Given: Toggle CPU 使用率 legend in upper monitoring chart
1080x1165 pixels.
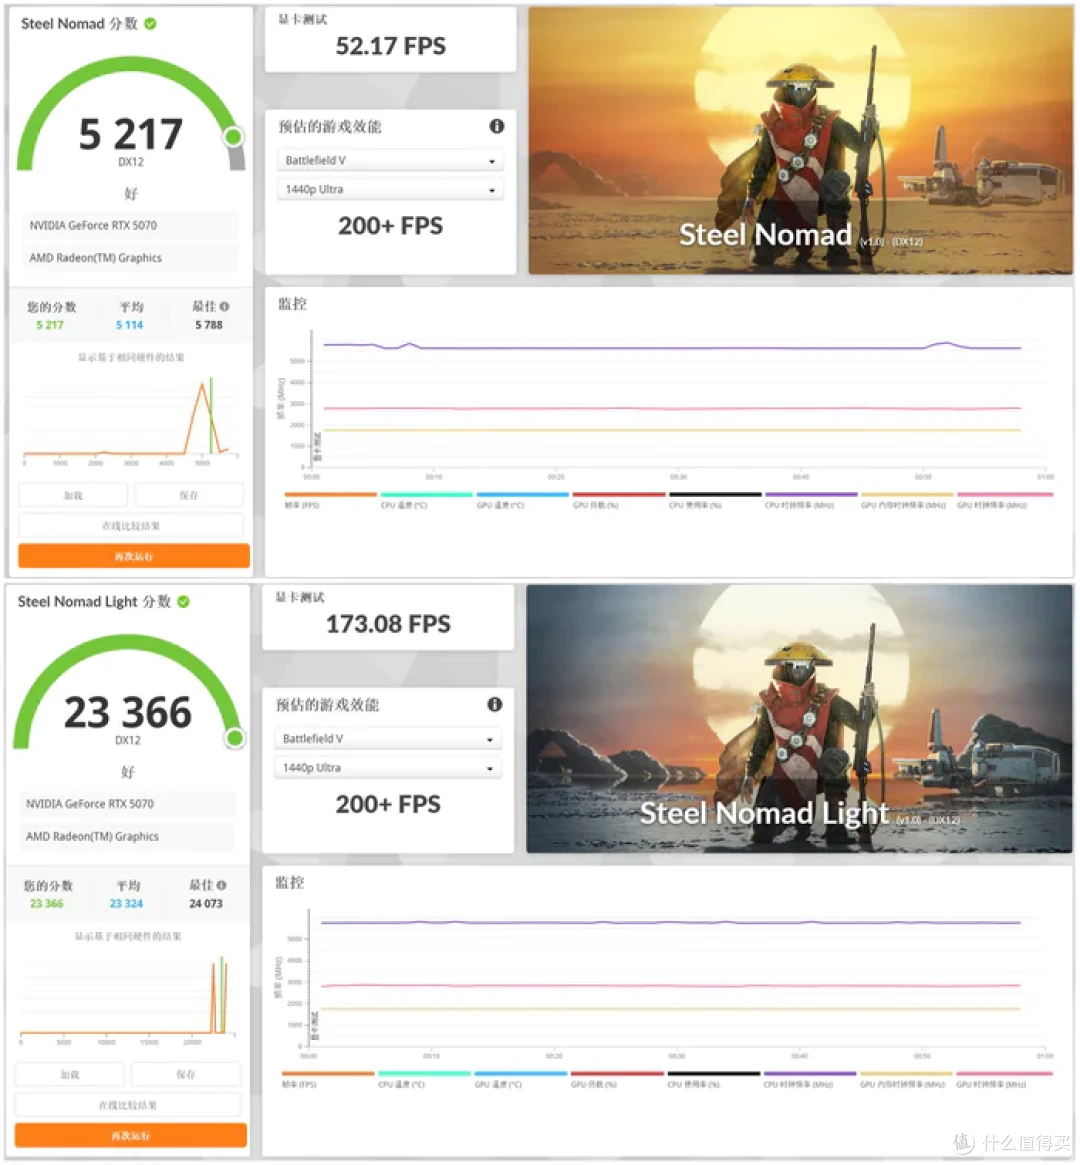Looking at the screenshot, I should [x=715, y=500].
